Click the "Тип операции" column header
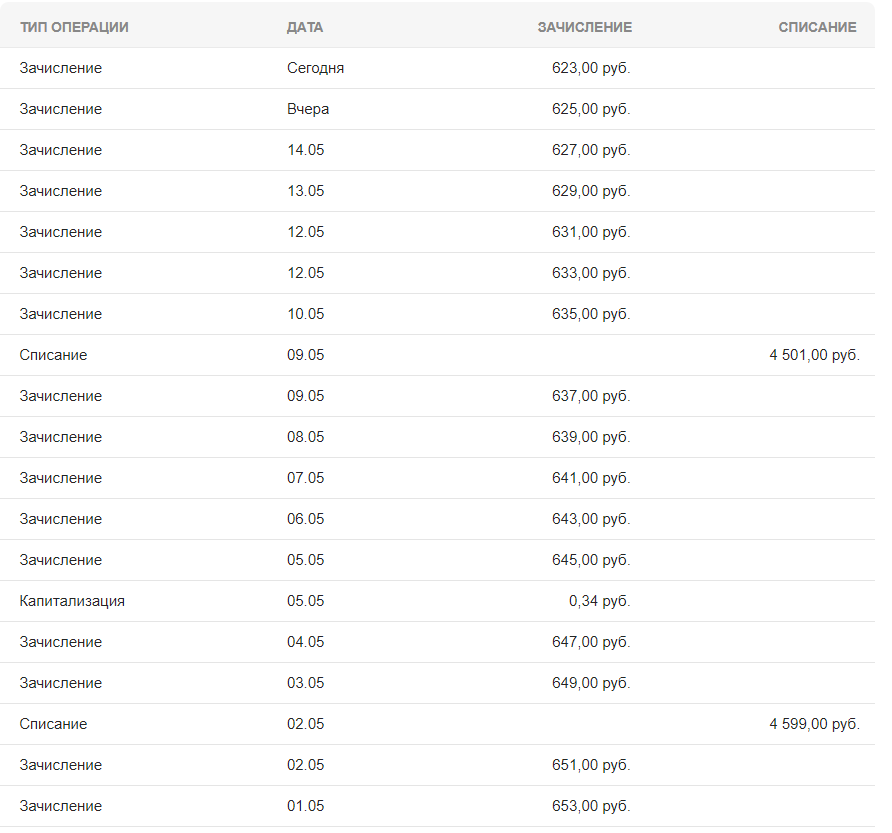This screenshot has width=892, height=833. [74, 27]
